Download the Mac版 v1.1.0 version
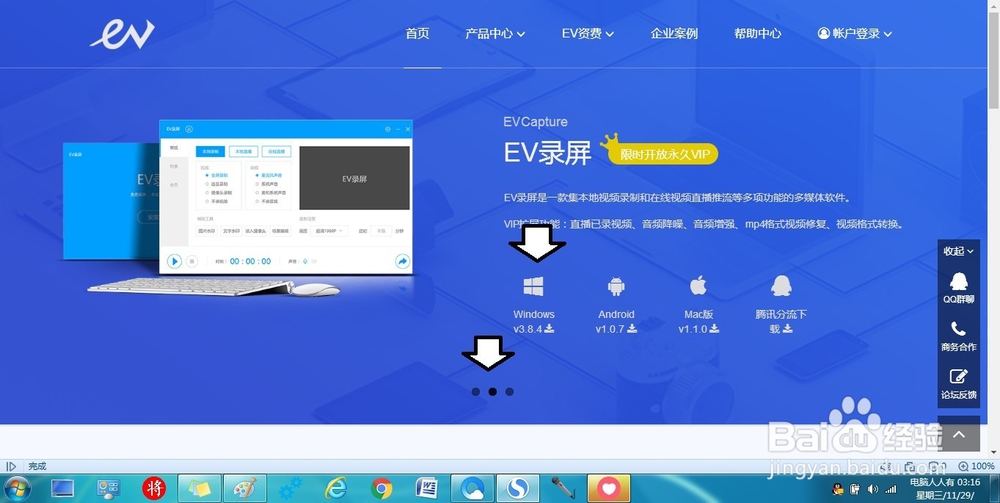 pyautogui.click(x=698, y=305)
